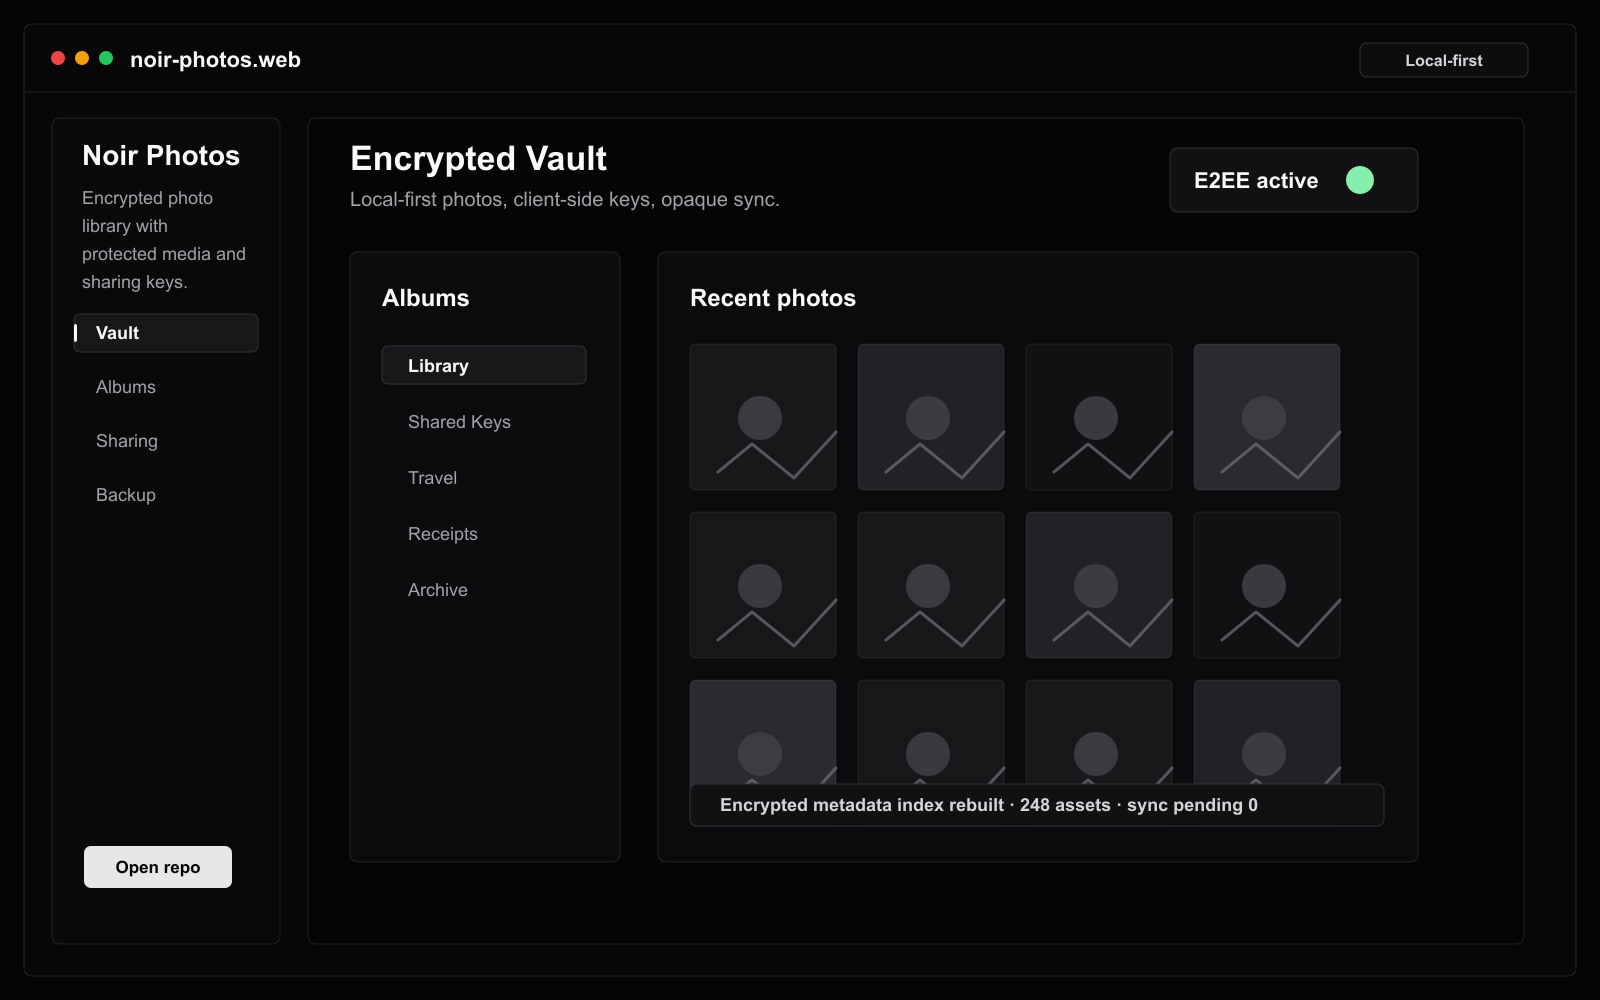Click the green E2EE status indicator dot
This screenshot has height=1000, width=1600.
(x=1360, y=180)
